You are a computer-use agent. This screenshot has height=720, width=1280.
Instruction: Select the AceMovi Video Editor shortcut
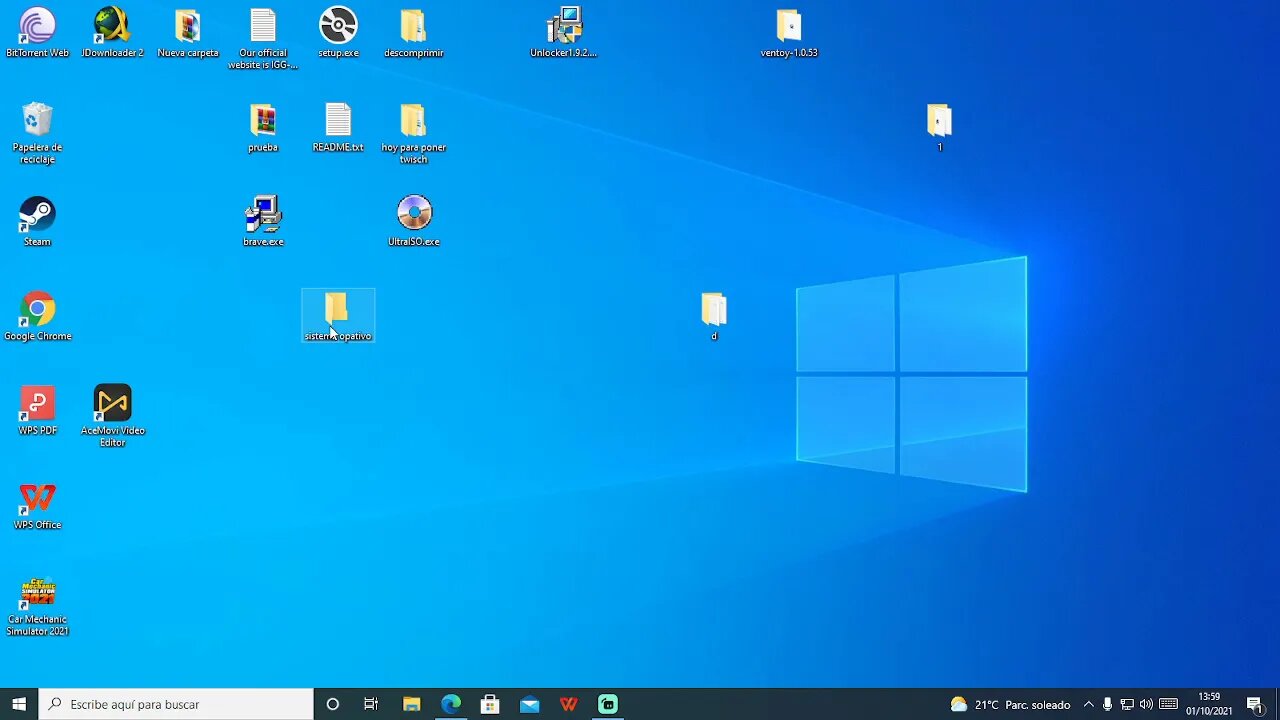tap(112, 416)
